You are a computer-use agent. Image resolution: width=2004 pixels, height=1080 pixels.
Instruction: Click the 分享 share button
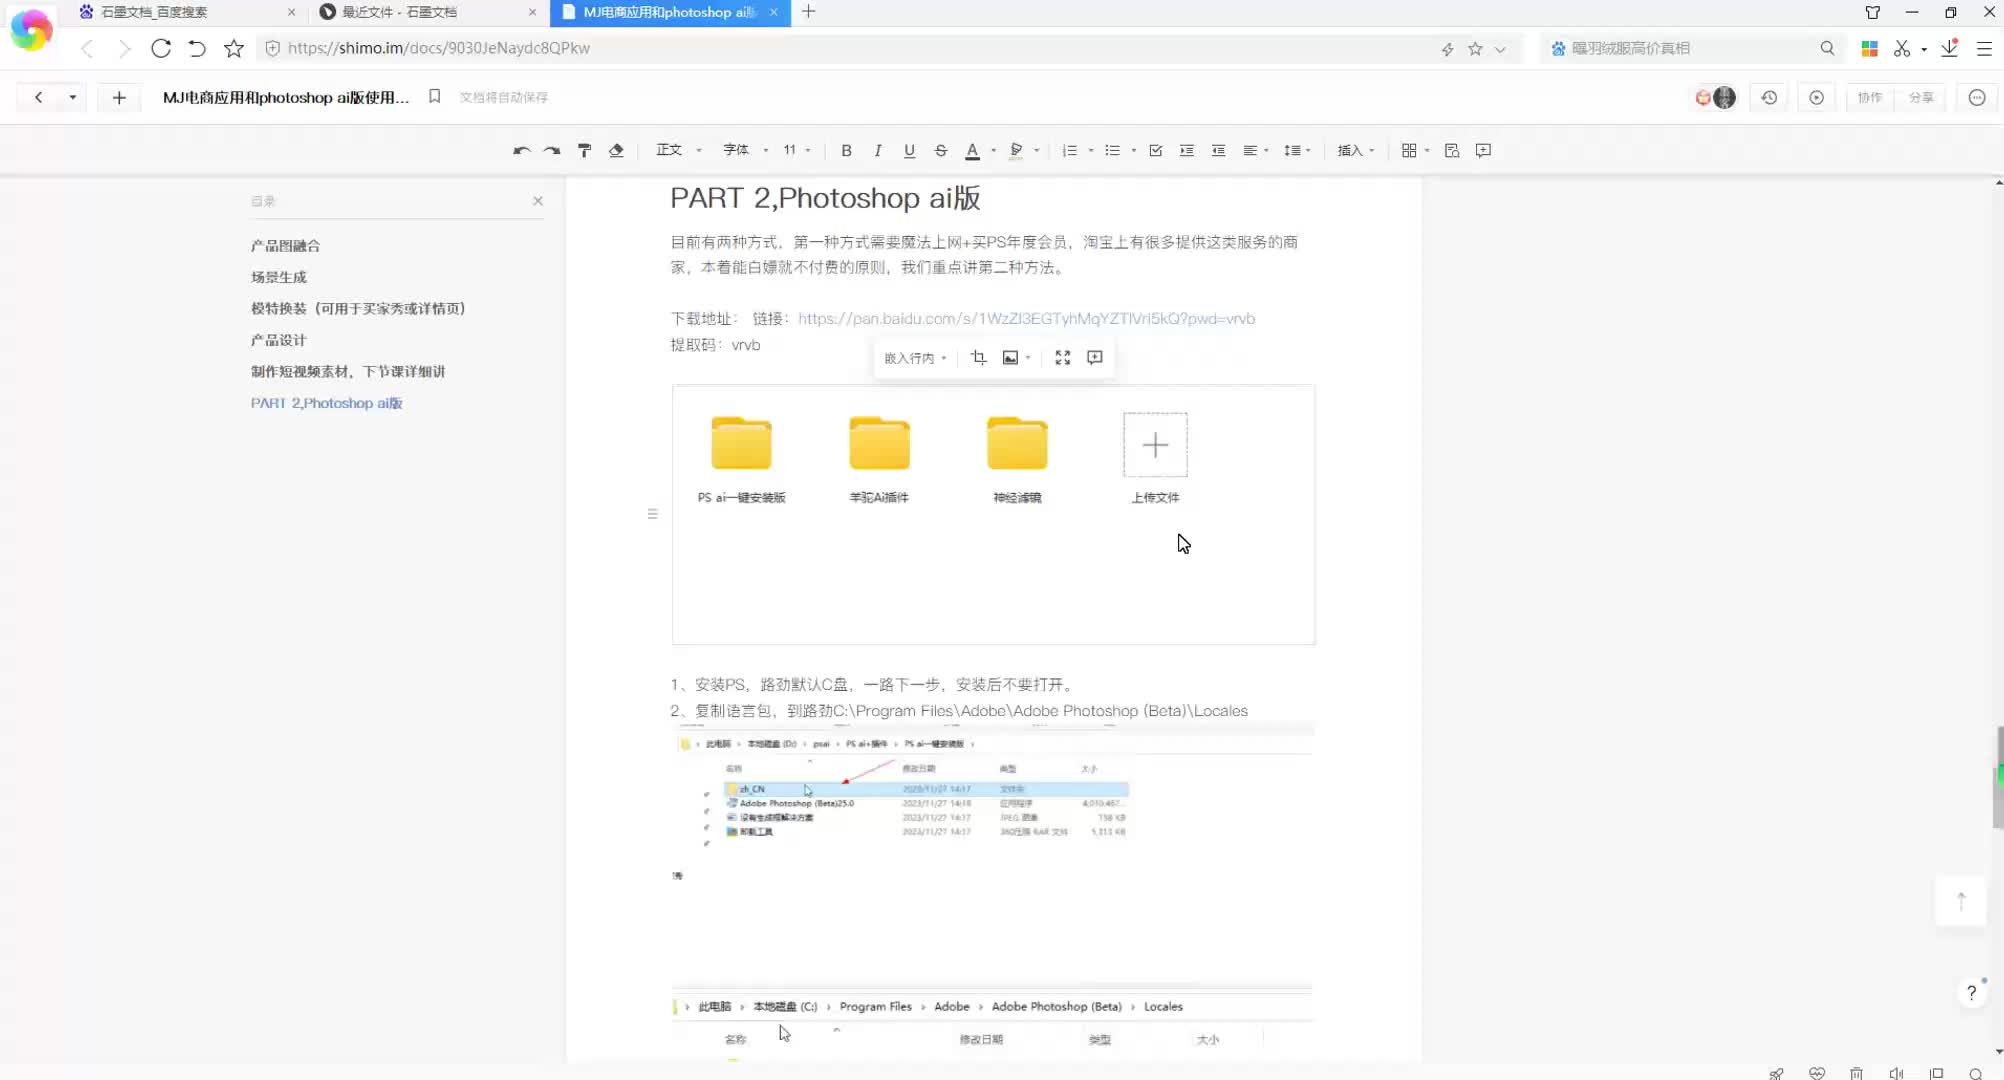pos(1921,97)
